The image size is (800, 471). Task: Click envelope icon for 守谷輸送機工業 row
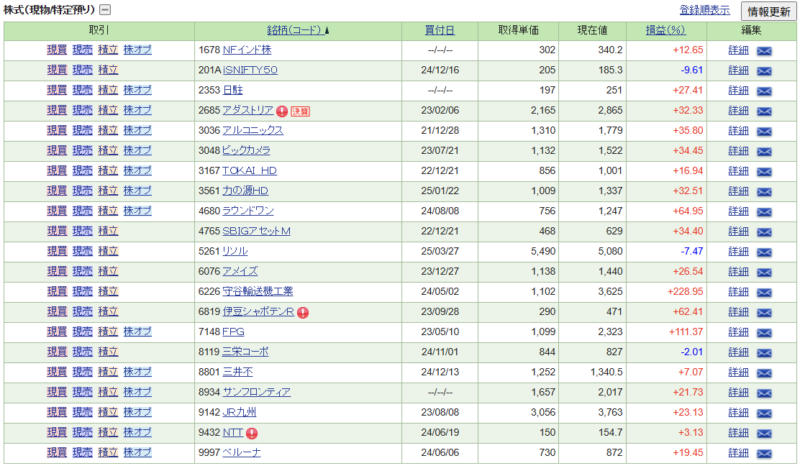pyautogui.click(x=764, y=292)
